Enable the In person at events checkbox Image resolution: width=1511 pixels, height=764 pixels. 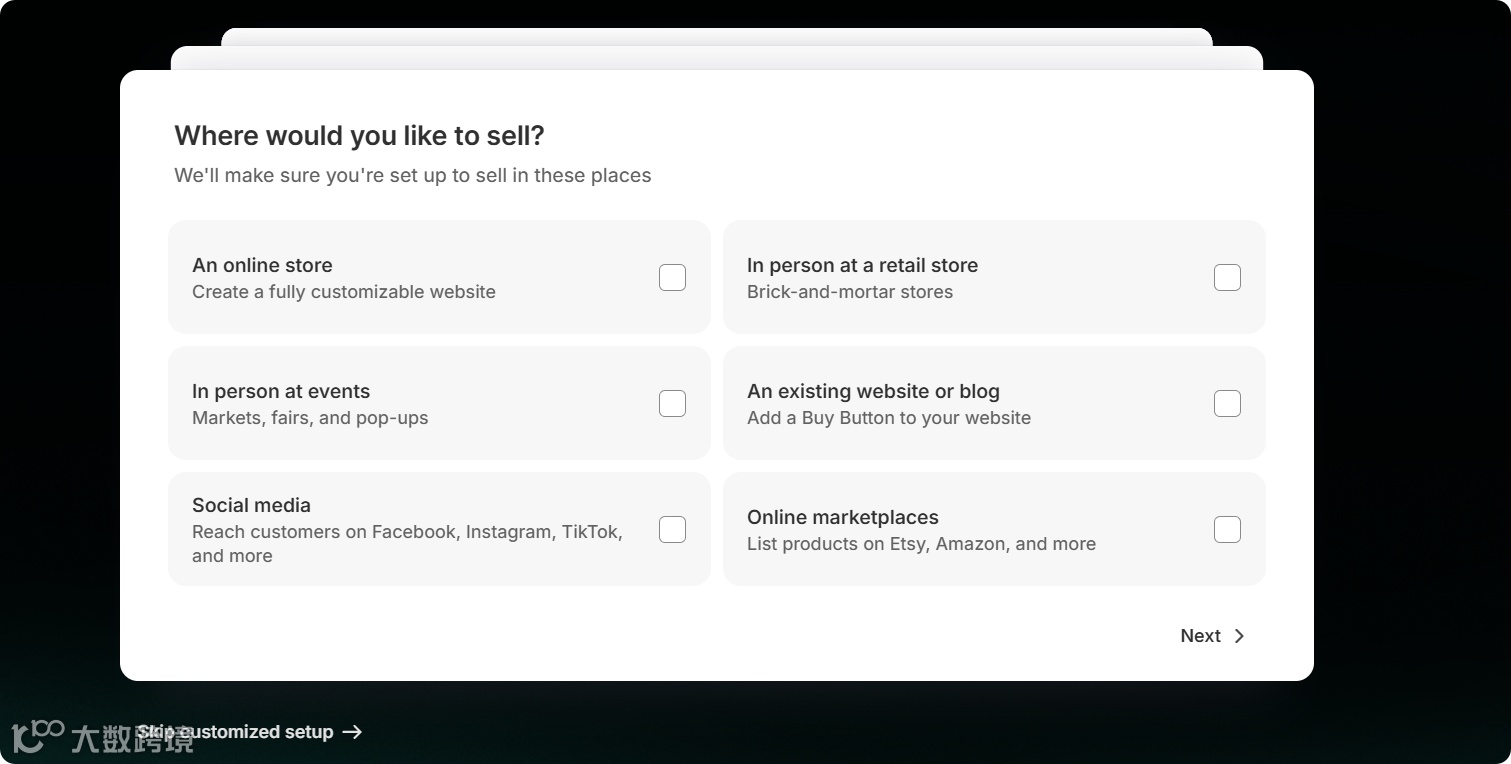tap(672, 403)
